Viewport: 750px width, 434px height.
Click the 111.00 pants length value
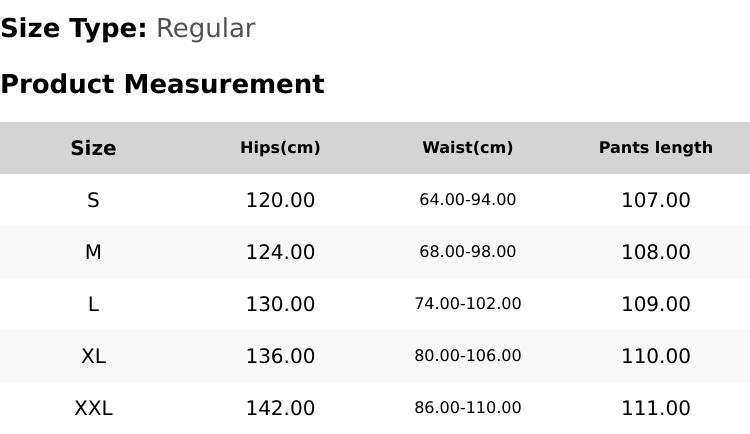655,408
